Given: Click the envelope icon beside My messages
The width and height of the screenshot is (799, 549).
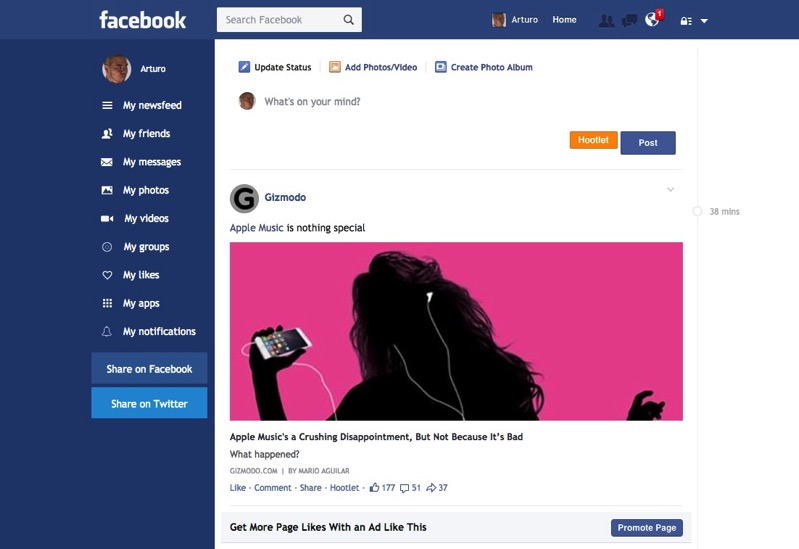Looking at the screenshot, I should point(107,162).
